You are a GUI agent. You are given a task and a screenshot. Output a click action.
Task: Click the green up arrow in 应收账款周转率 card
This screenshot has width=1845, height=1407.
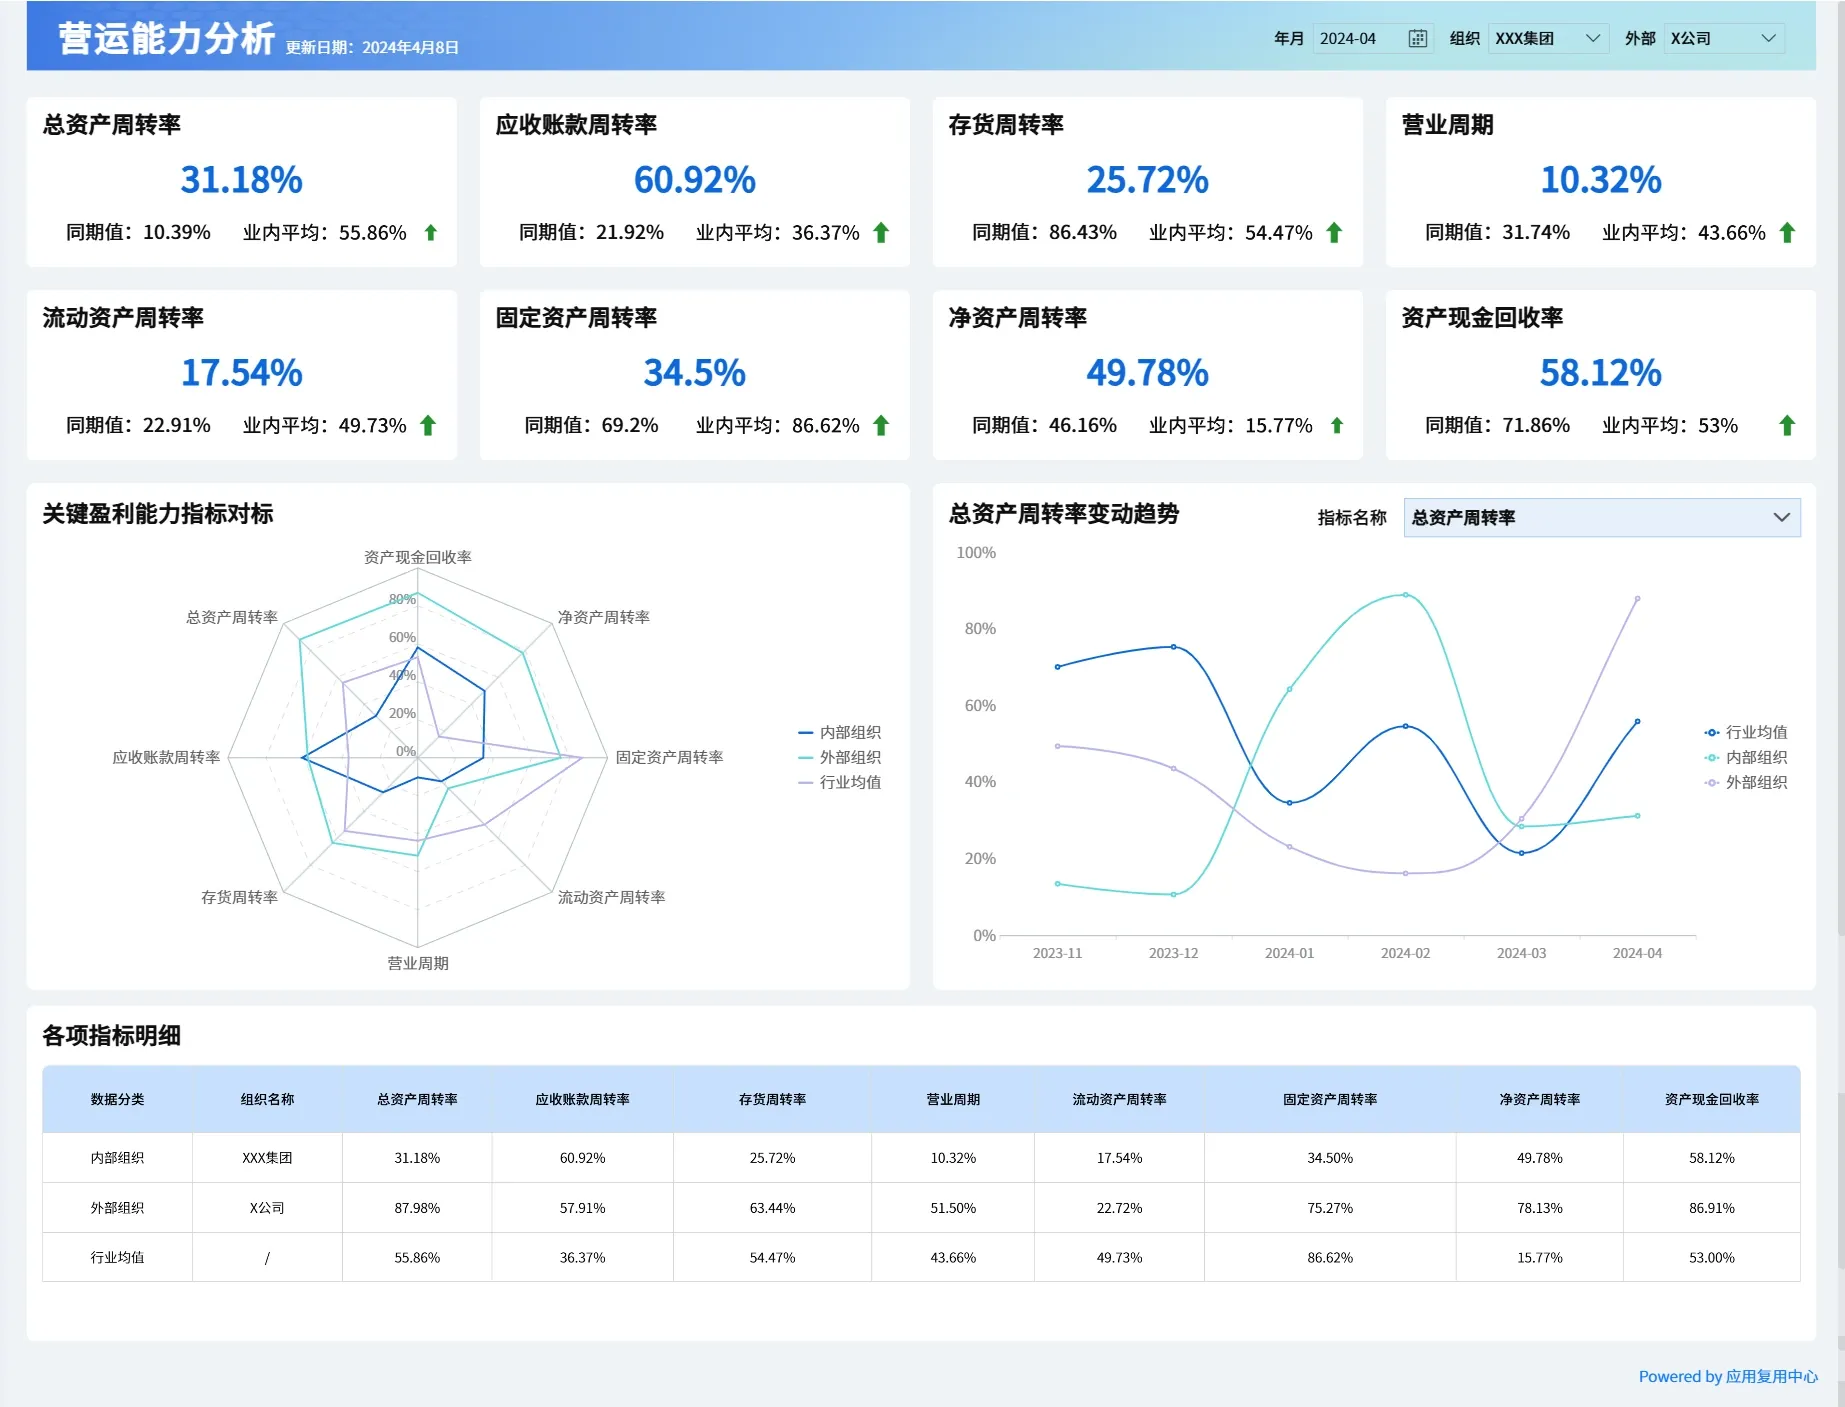click(881, 233)
